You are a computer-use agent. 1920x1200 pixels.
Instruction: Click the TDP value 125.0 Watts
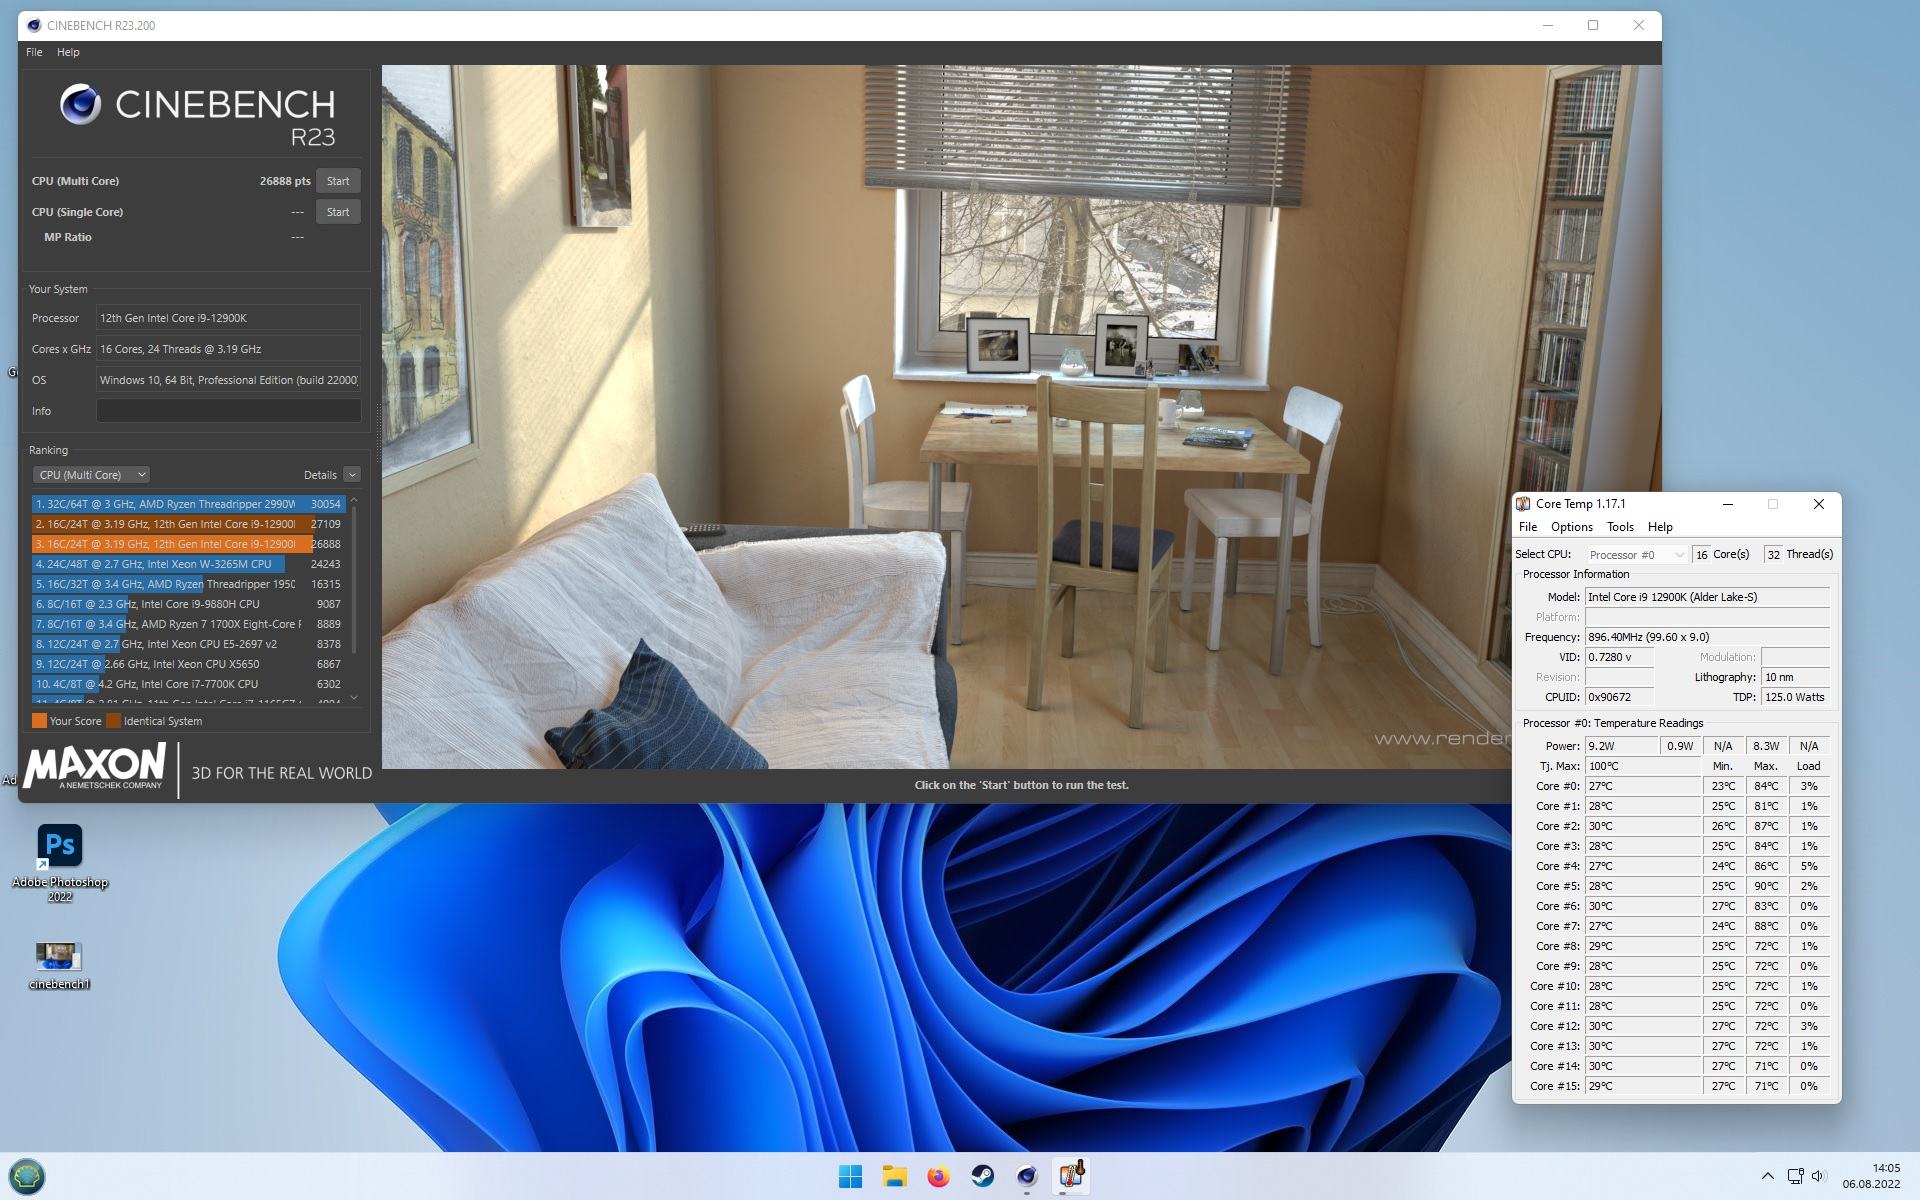click(x=1795, y=697)
